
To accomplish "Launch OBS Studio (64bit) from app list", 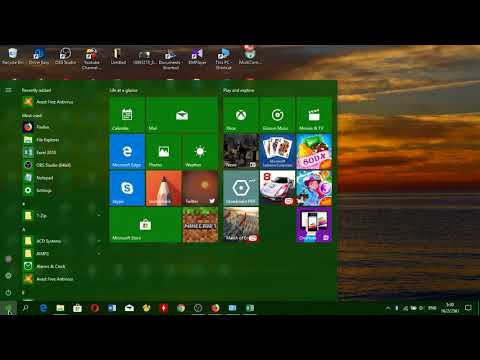I will [x=60, y=165].
